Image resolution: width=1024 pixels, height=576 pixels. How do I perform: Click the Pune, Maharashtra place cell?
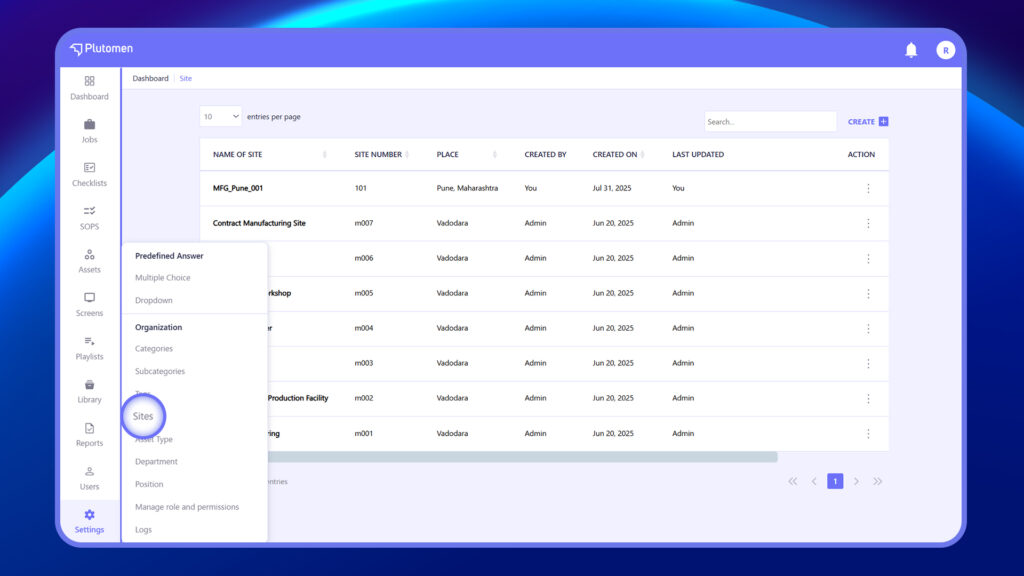(x=467, y=188)
